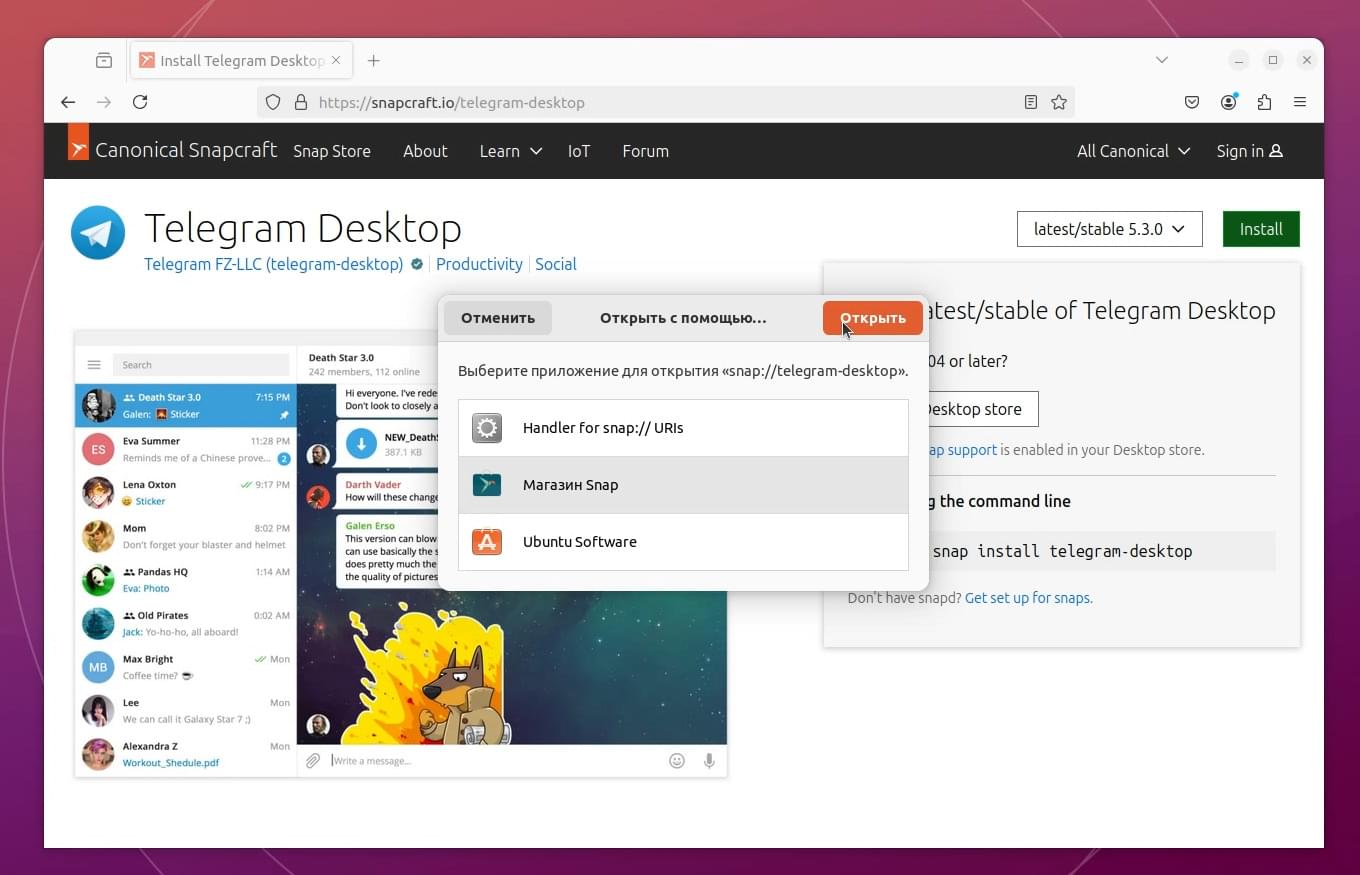
Task: Open Snap Store in the navigation bar
Action: (x=332, y=151)
